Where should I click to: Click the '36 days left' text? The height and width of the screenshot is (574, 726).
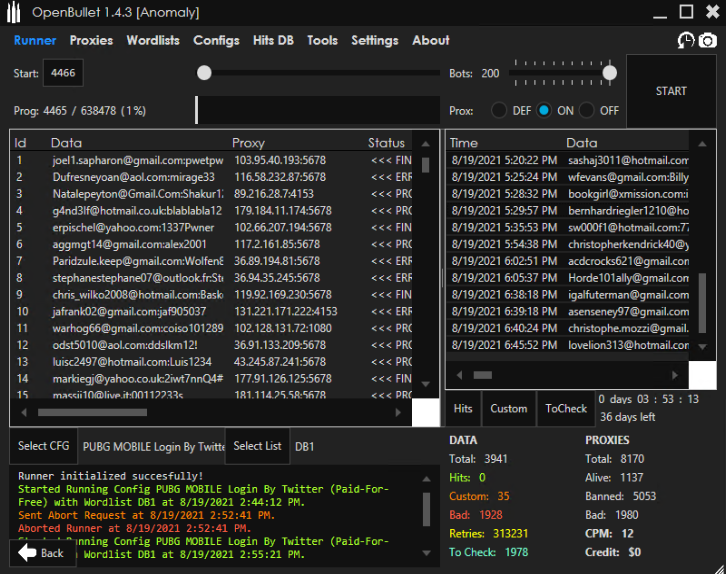[x=627, y=417]
